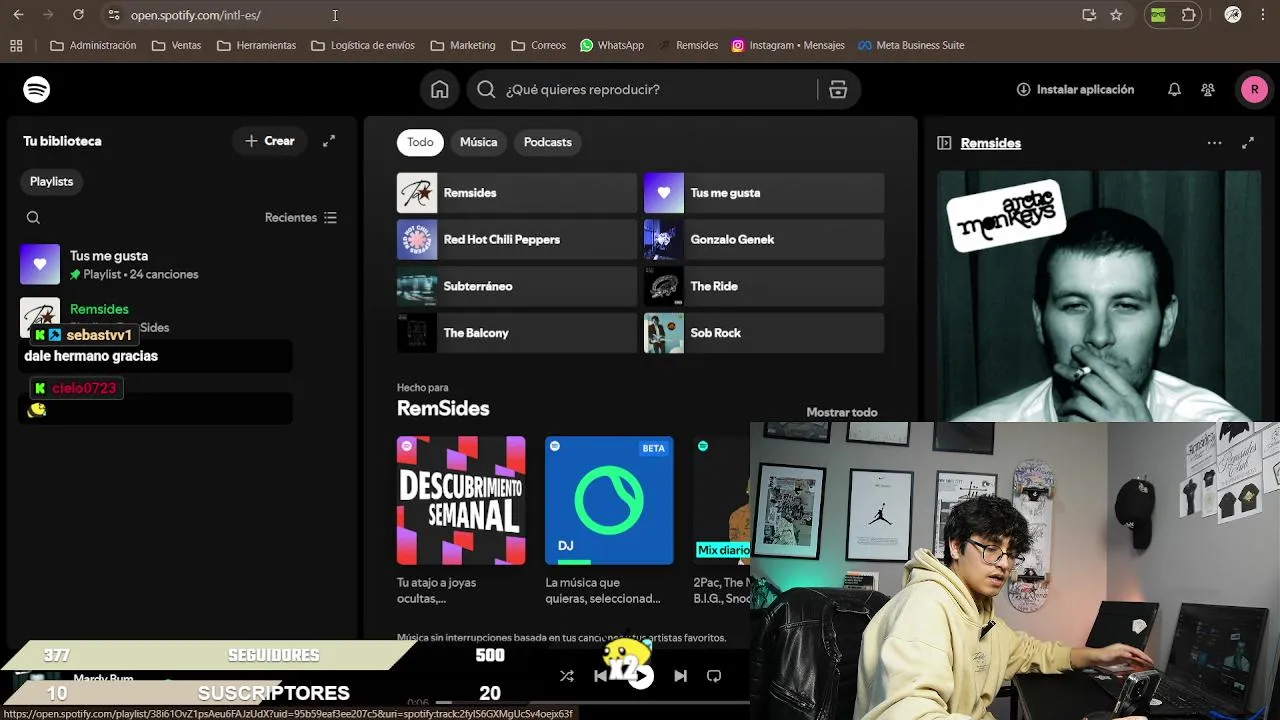Reload the browser page
Viewport: 1280px width, 720px height.
(x=78, y=15)
